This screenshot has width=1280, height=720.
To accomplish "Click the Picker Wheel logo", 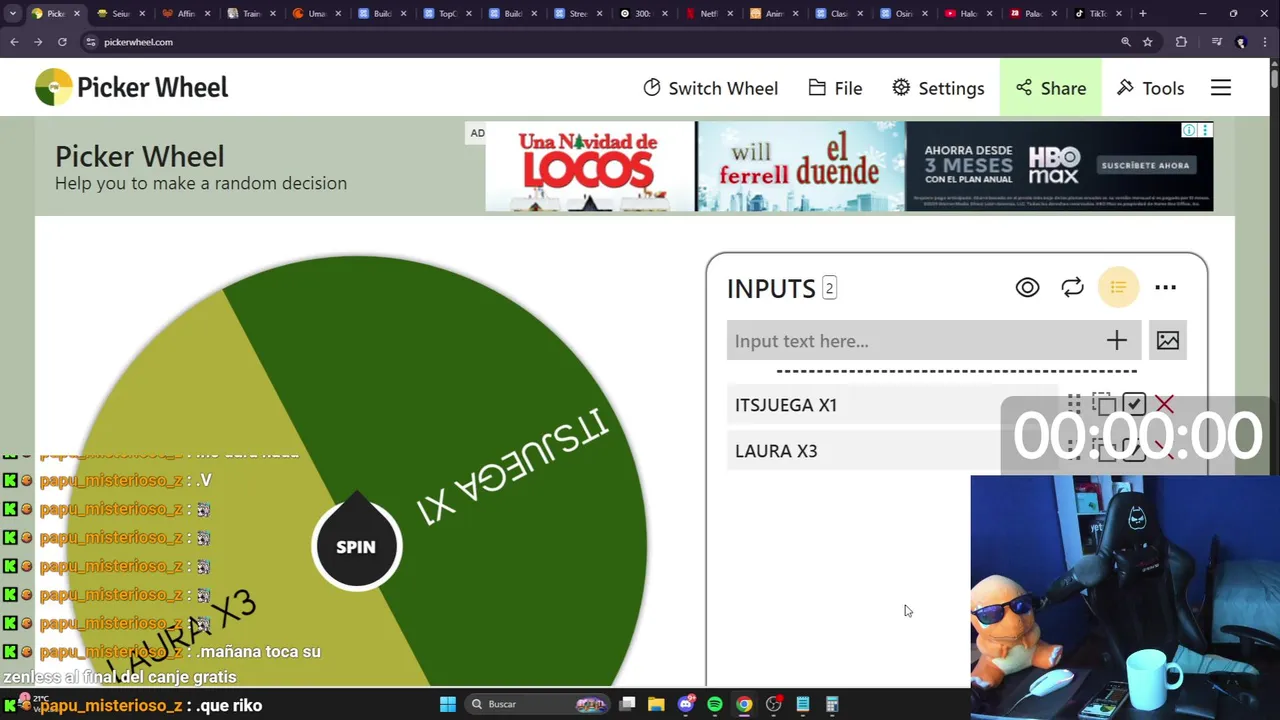I will click(x=131, y=87).
